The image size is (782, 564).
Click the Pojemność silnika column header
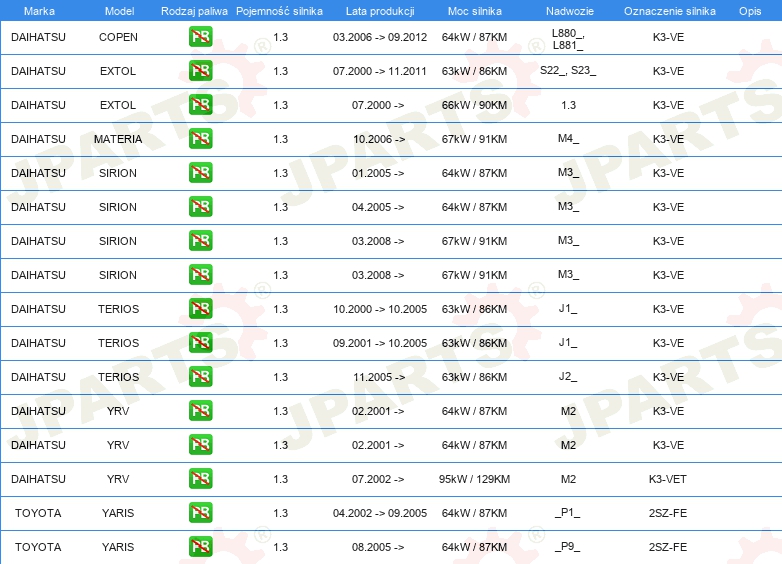(279, 11)
